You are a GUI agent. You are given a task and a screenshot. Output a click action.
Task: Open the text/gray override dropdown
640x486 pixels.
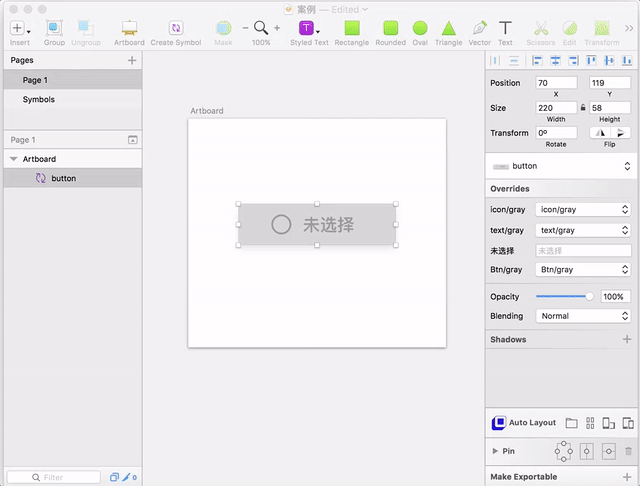point(583,230)
